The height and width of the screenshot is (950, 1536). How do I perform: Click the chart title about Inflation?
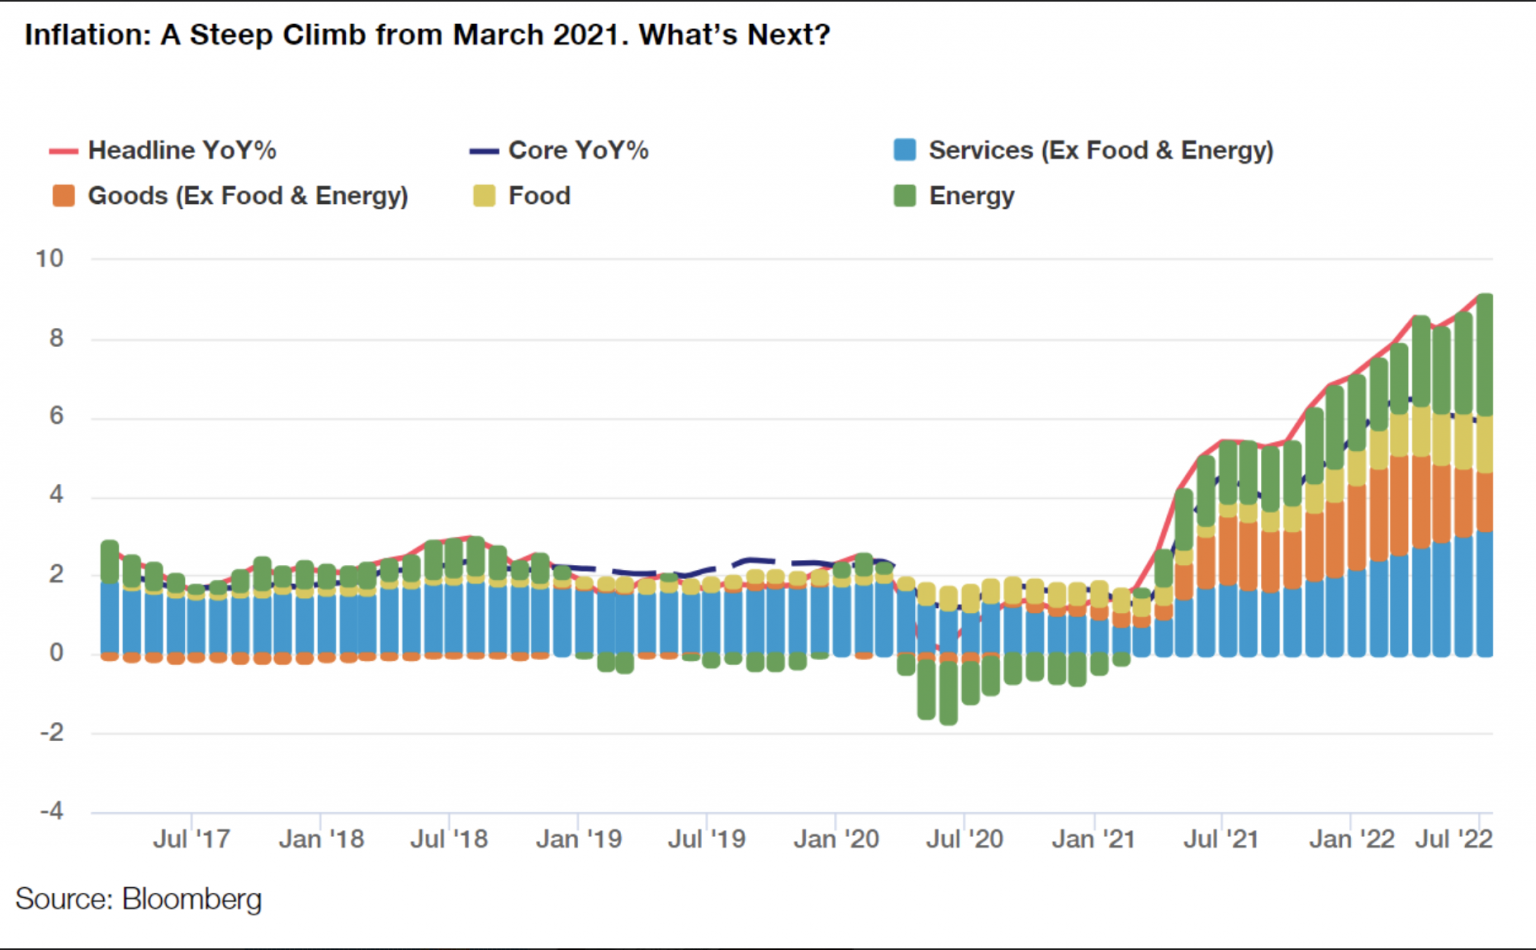[427, 35]
